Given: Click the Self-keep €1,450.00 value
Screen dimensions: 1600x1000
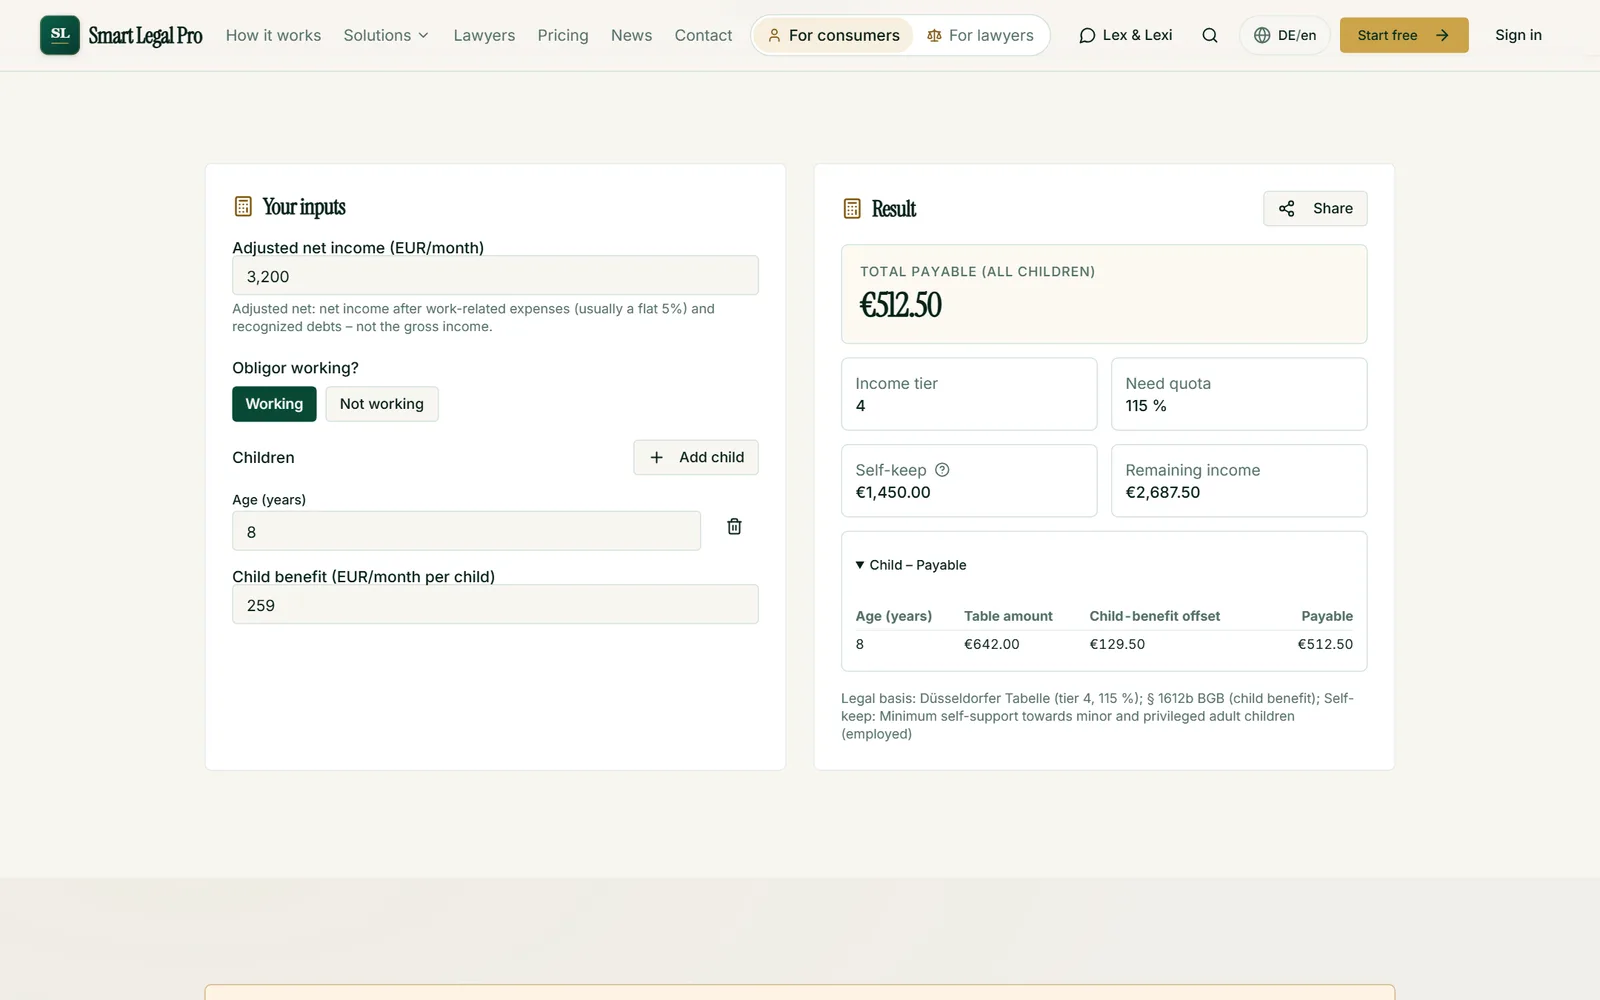Looking at the screenshot, I should point(893,492).
